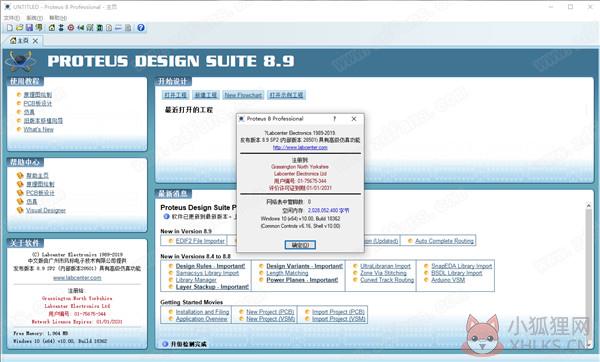Open PCB Layout from the toolbar
The image size is (600, 362).
71,28
